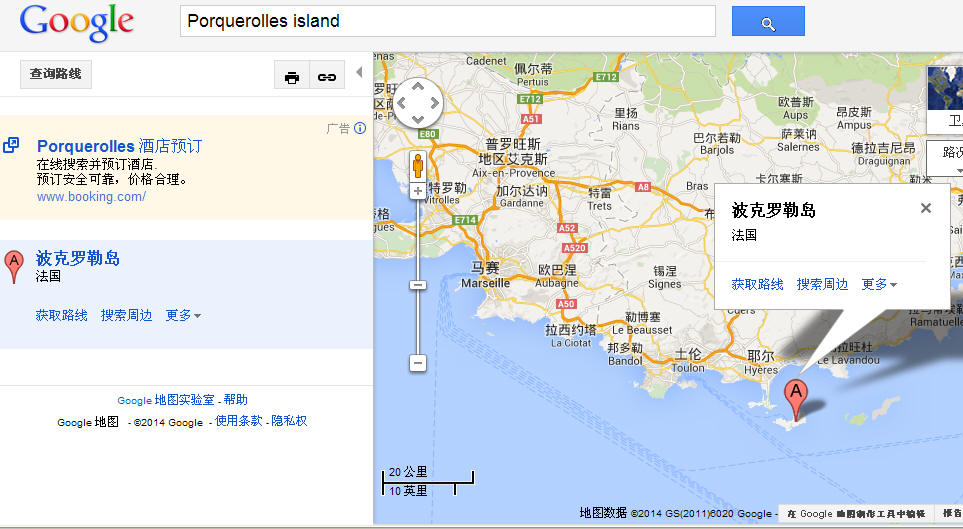Screen dimensions: 963x529
Task: Click the search field with Porquerolles island
Action: pyautogui.click(x=448, y=21)
